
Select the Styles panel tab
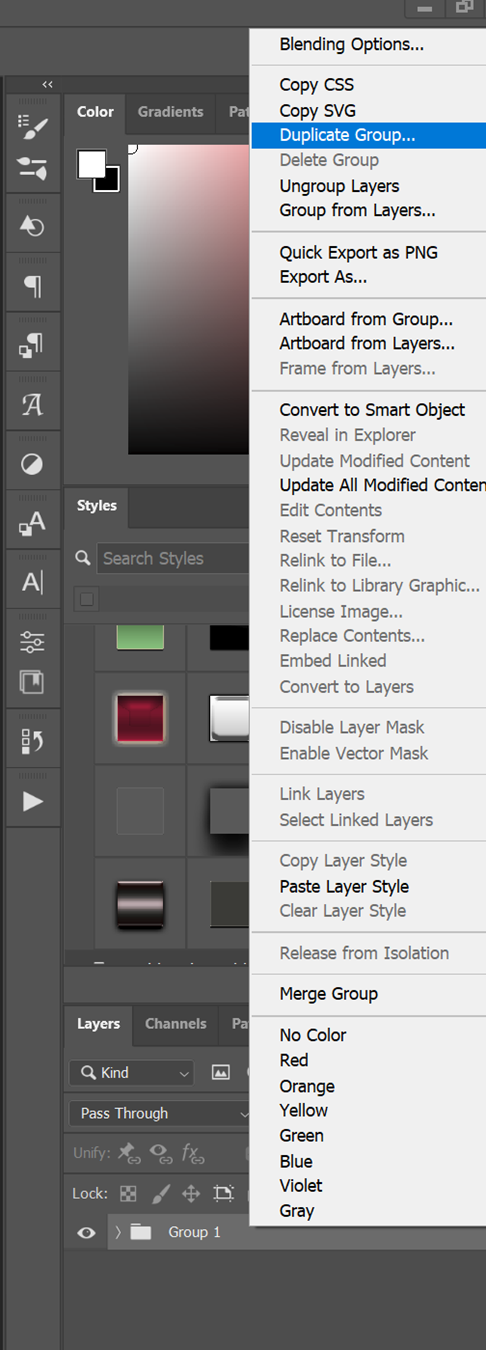(97, 505)
